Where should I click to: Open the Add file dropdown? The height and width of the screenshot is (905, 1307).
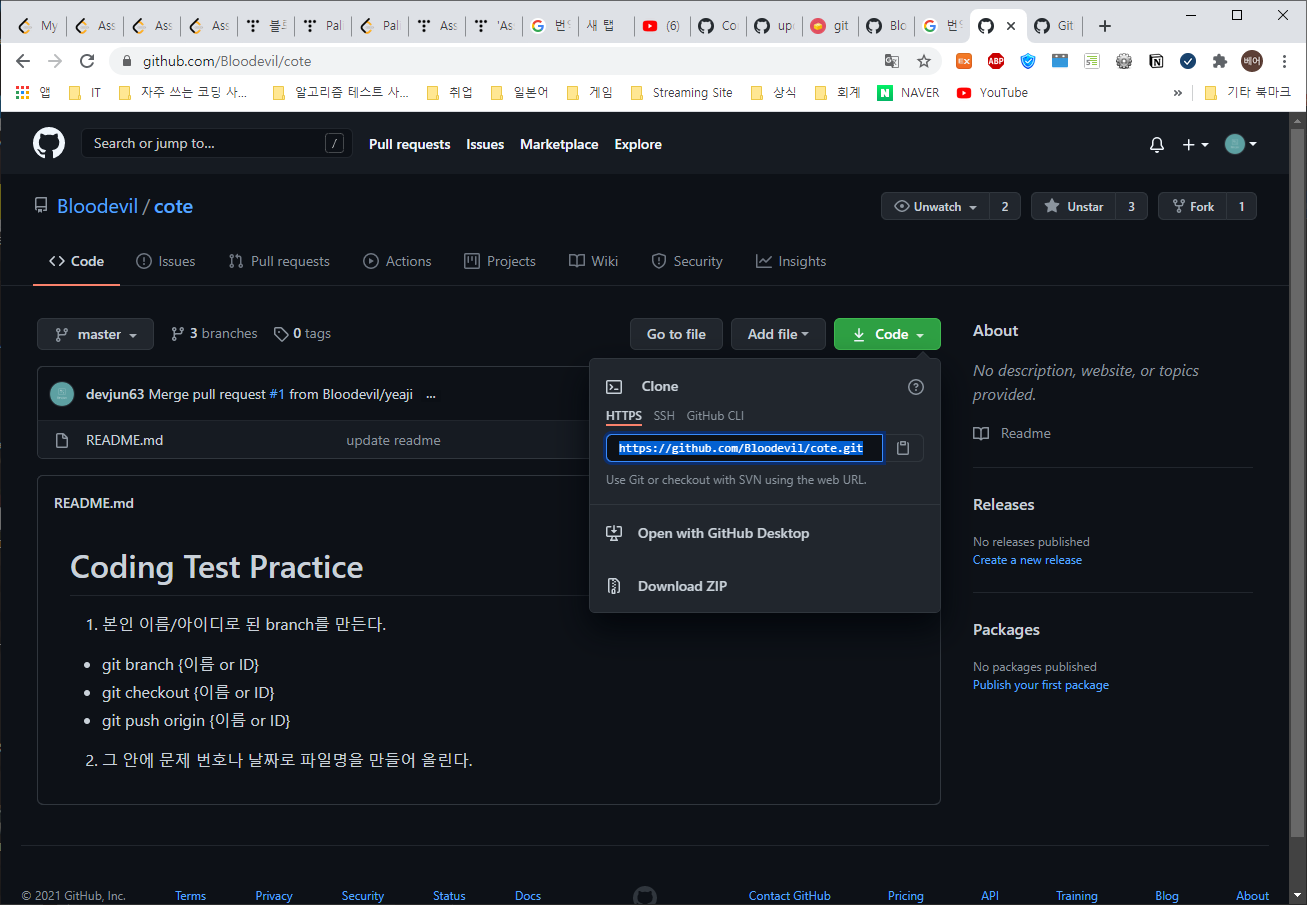point(778,334)
